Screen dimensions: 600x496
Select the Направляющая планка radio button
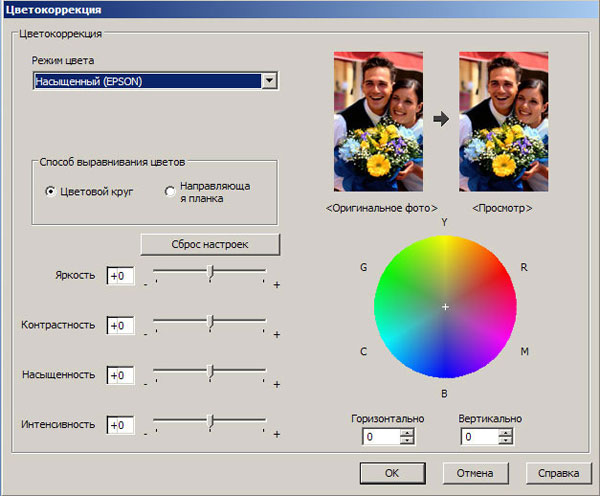(170, 191)
